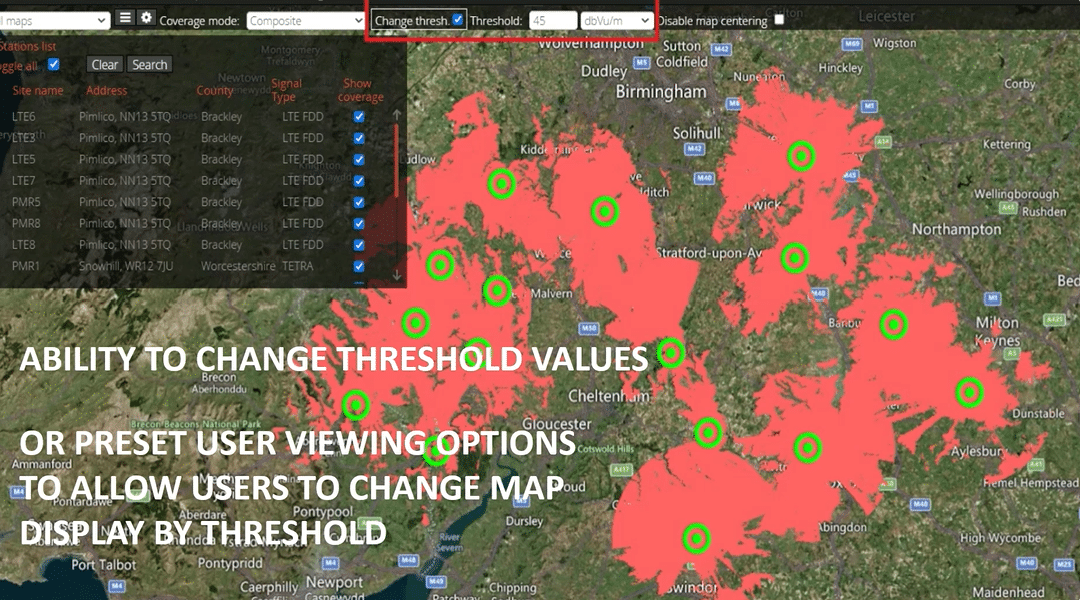The image size is (1080, 600).
Task: Click the site marker under LTE8 row
Action: pyautogui.click(x=440, y=265)
